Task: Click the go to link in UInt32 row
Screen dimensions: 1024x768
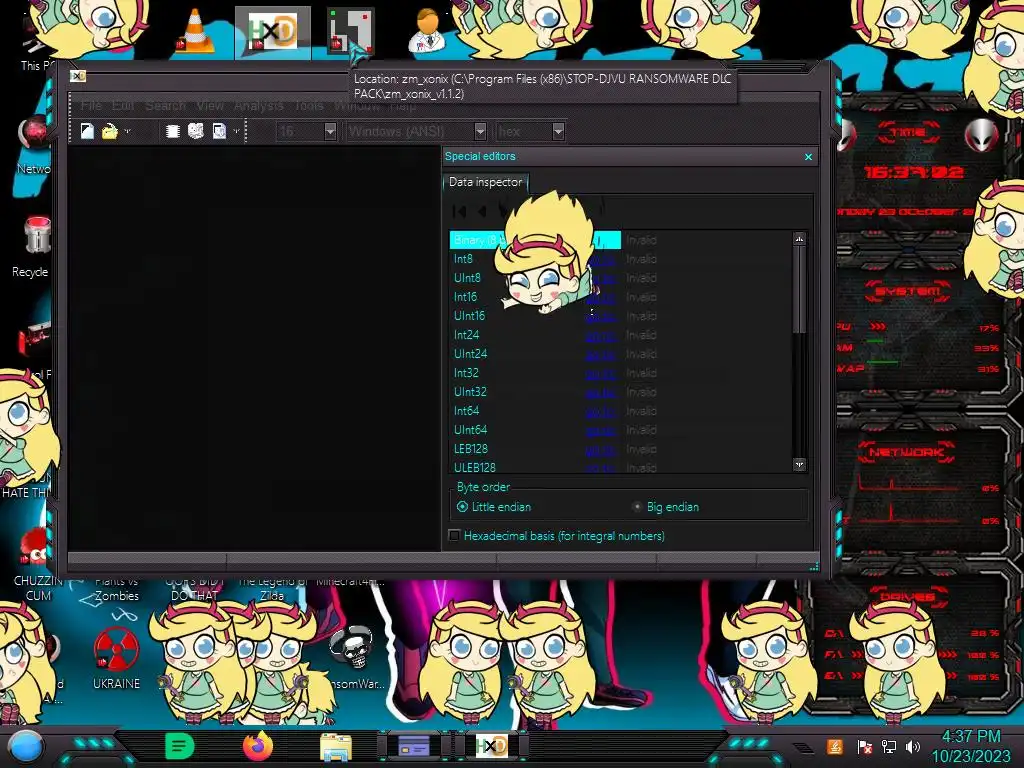Action: (x=601, y=392)
